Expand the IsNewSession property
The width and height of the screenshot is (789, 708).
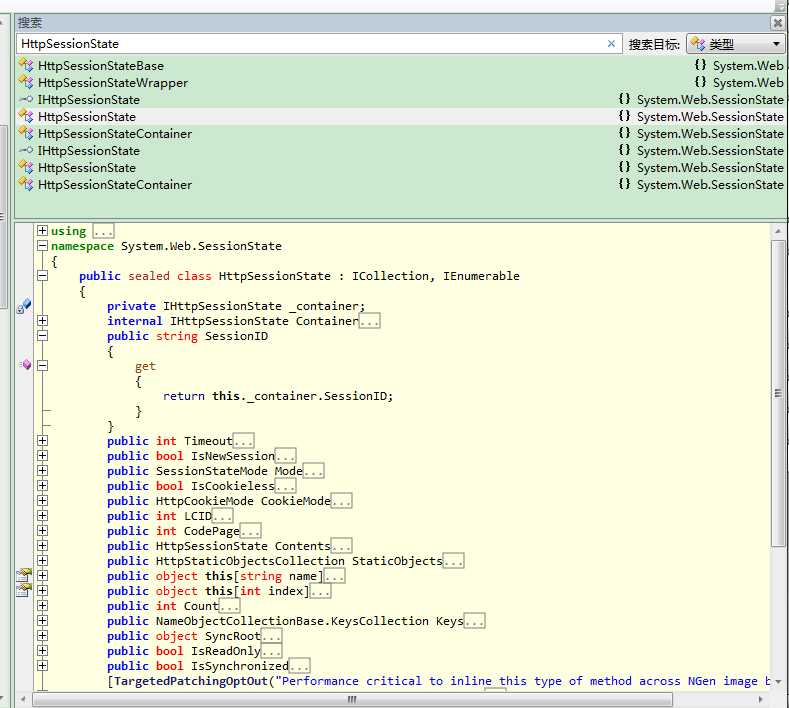(x=42, y=456)
